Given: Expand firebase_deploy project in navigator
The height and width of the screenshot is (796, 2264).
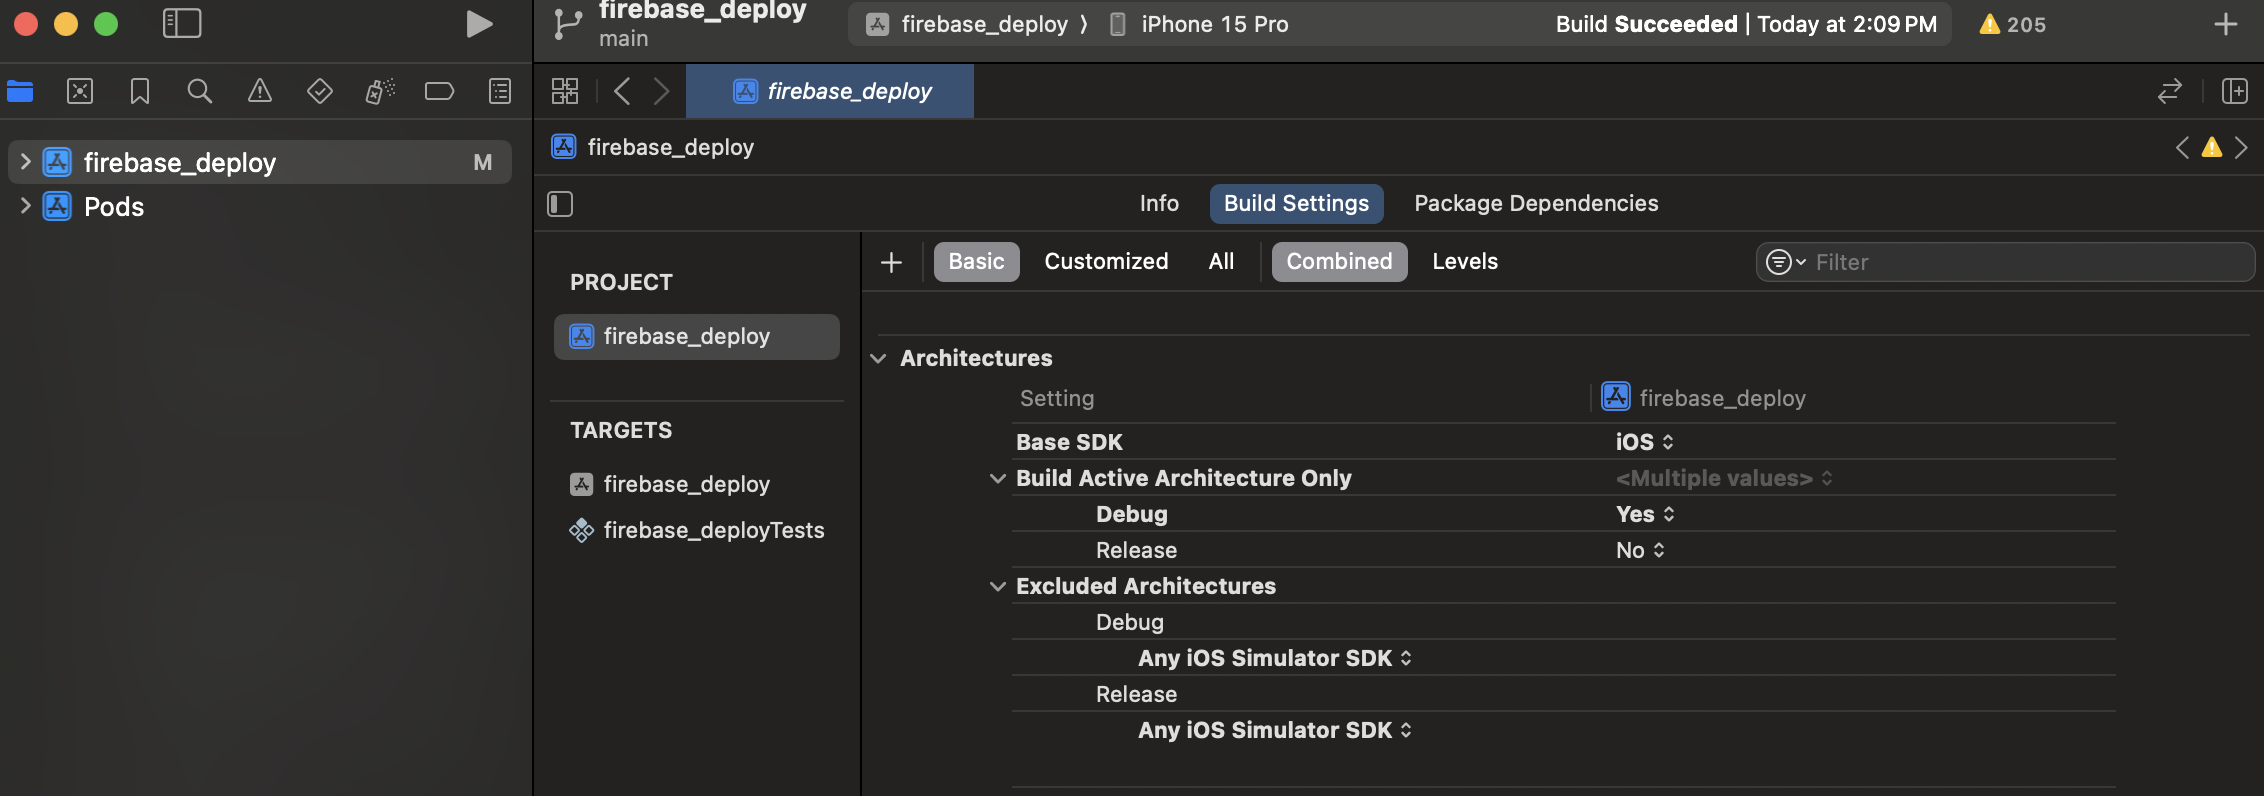Looking at the screenshot, I should click(x=25, y=162).
